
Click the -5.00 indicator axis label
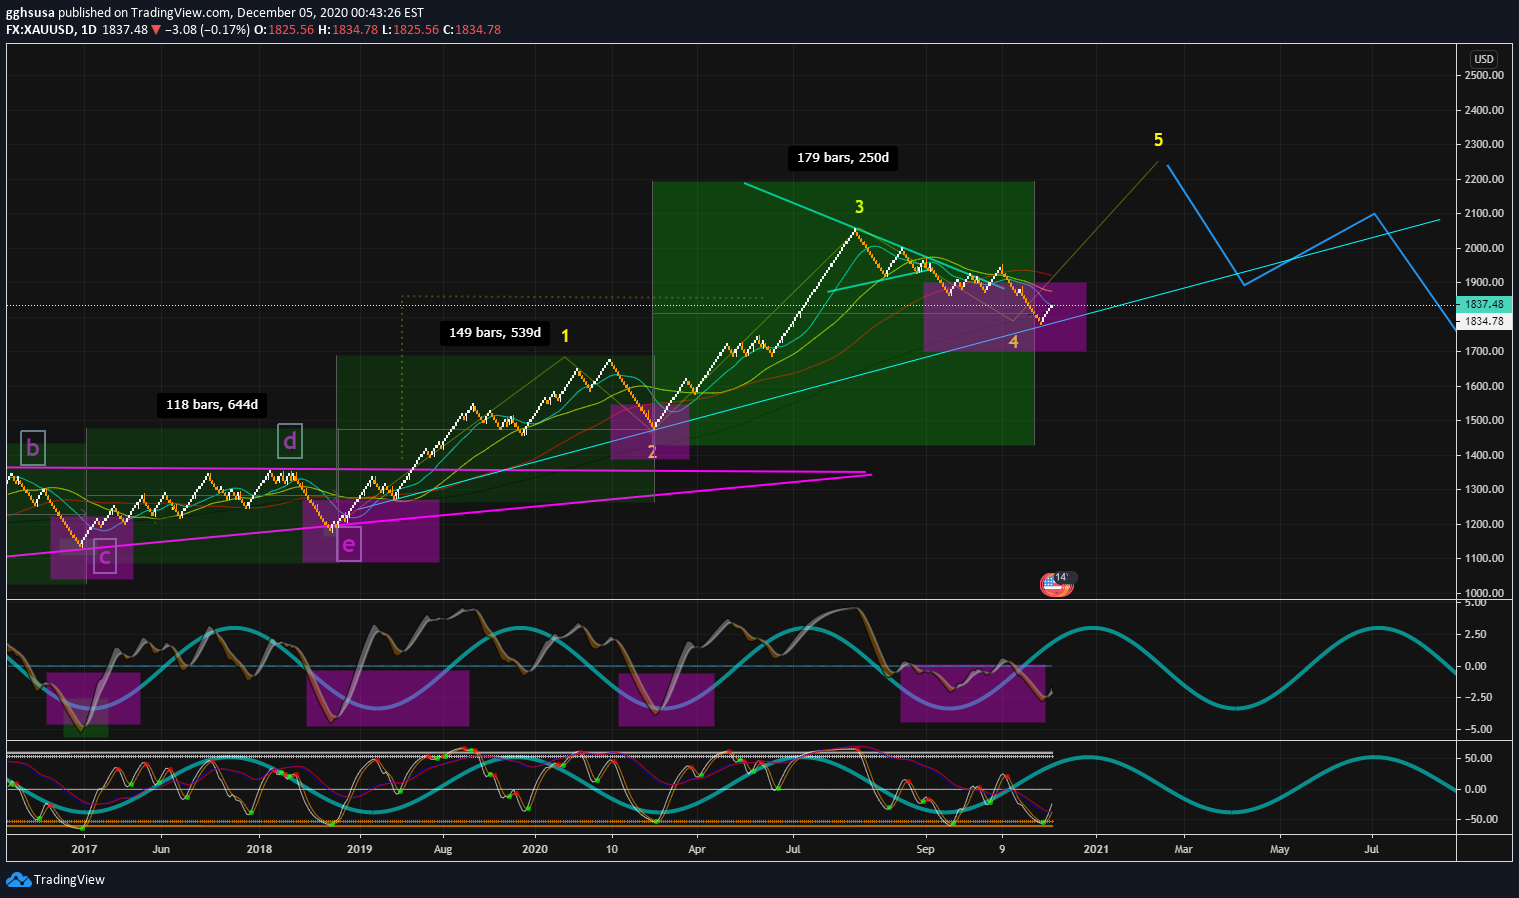click(x=1476, y=729)
